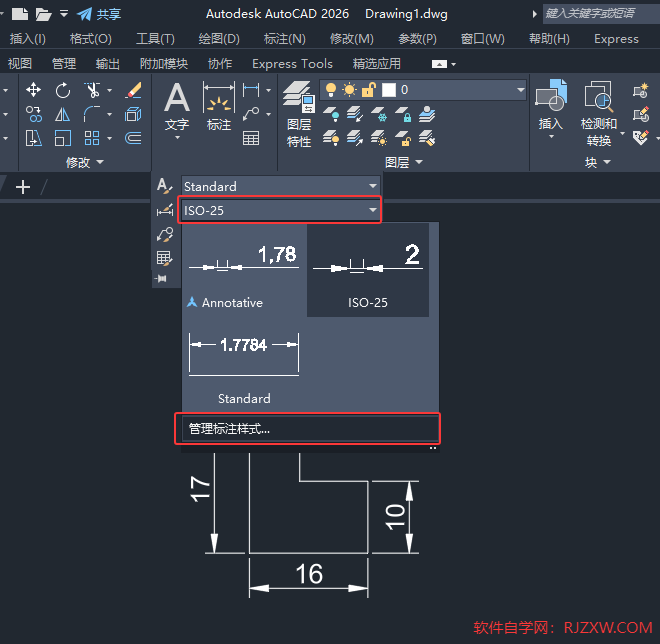Pin the annotation panel with pushpin
Image resolution: width=660 pixels, height=644 pixels.
pos(161,278)
